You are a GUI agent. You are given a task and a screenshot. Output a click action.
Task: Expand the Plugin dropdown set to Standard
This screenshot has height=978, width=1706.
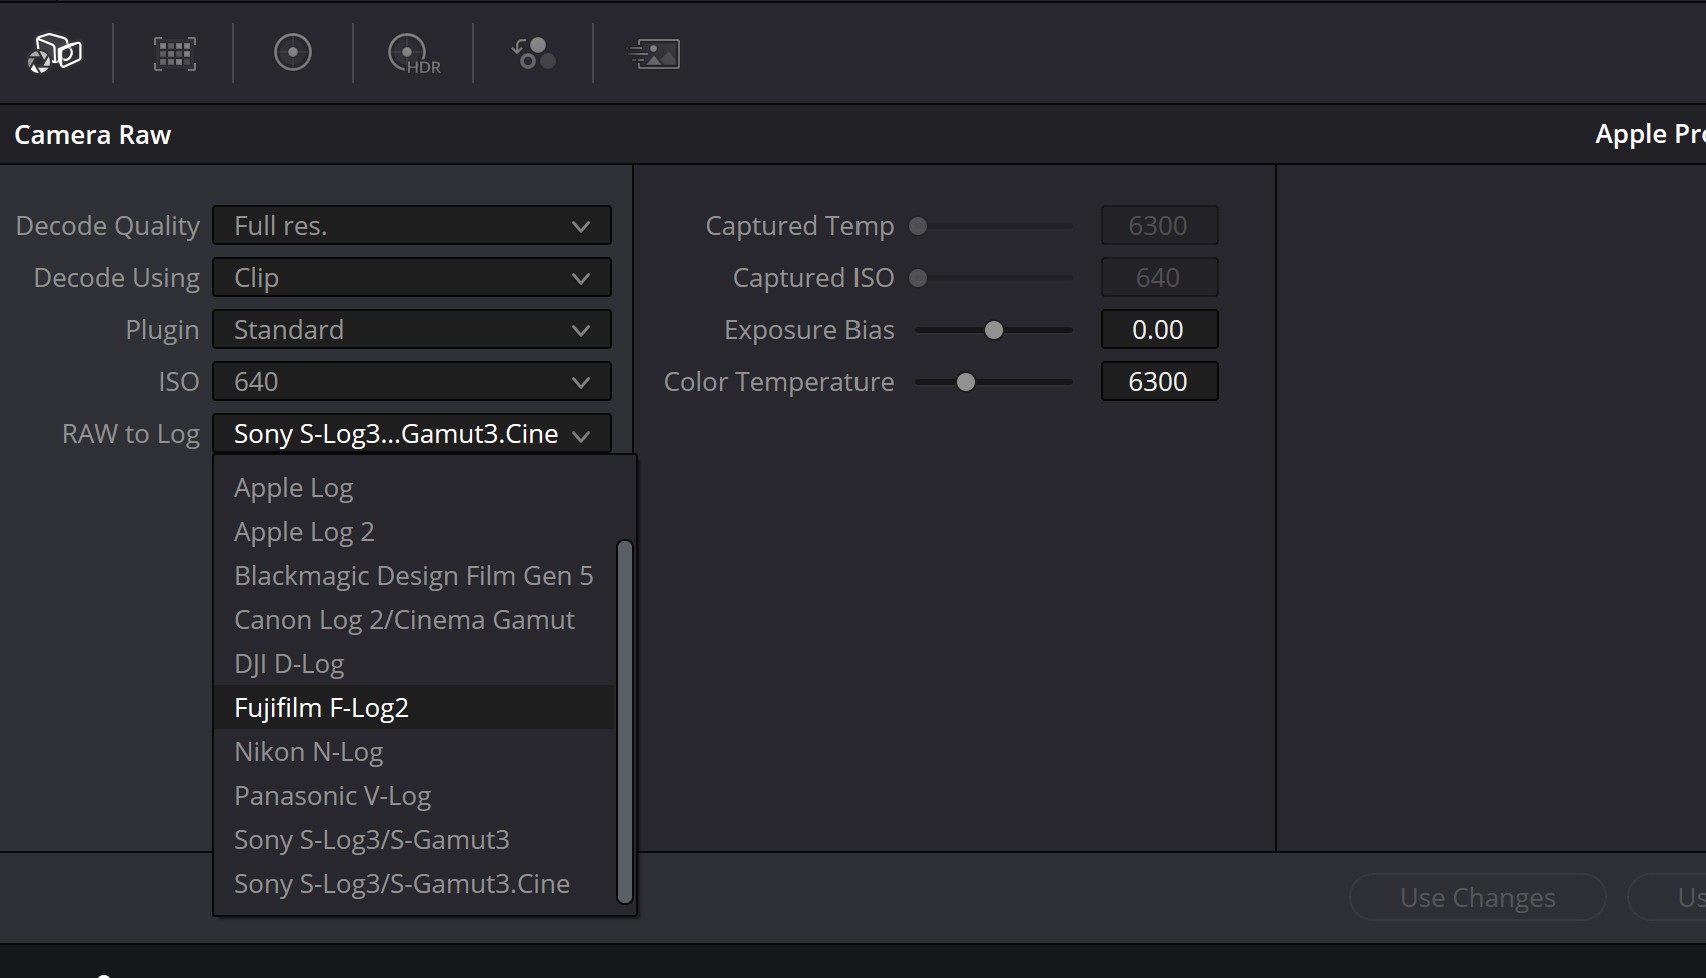[411, 330]
